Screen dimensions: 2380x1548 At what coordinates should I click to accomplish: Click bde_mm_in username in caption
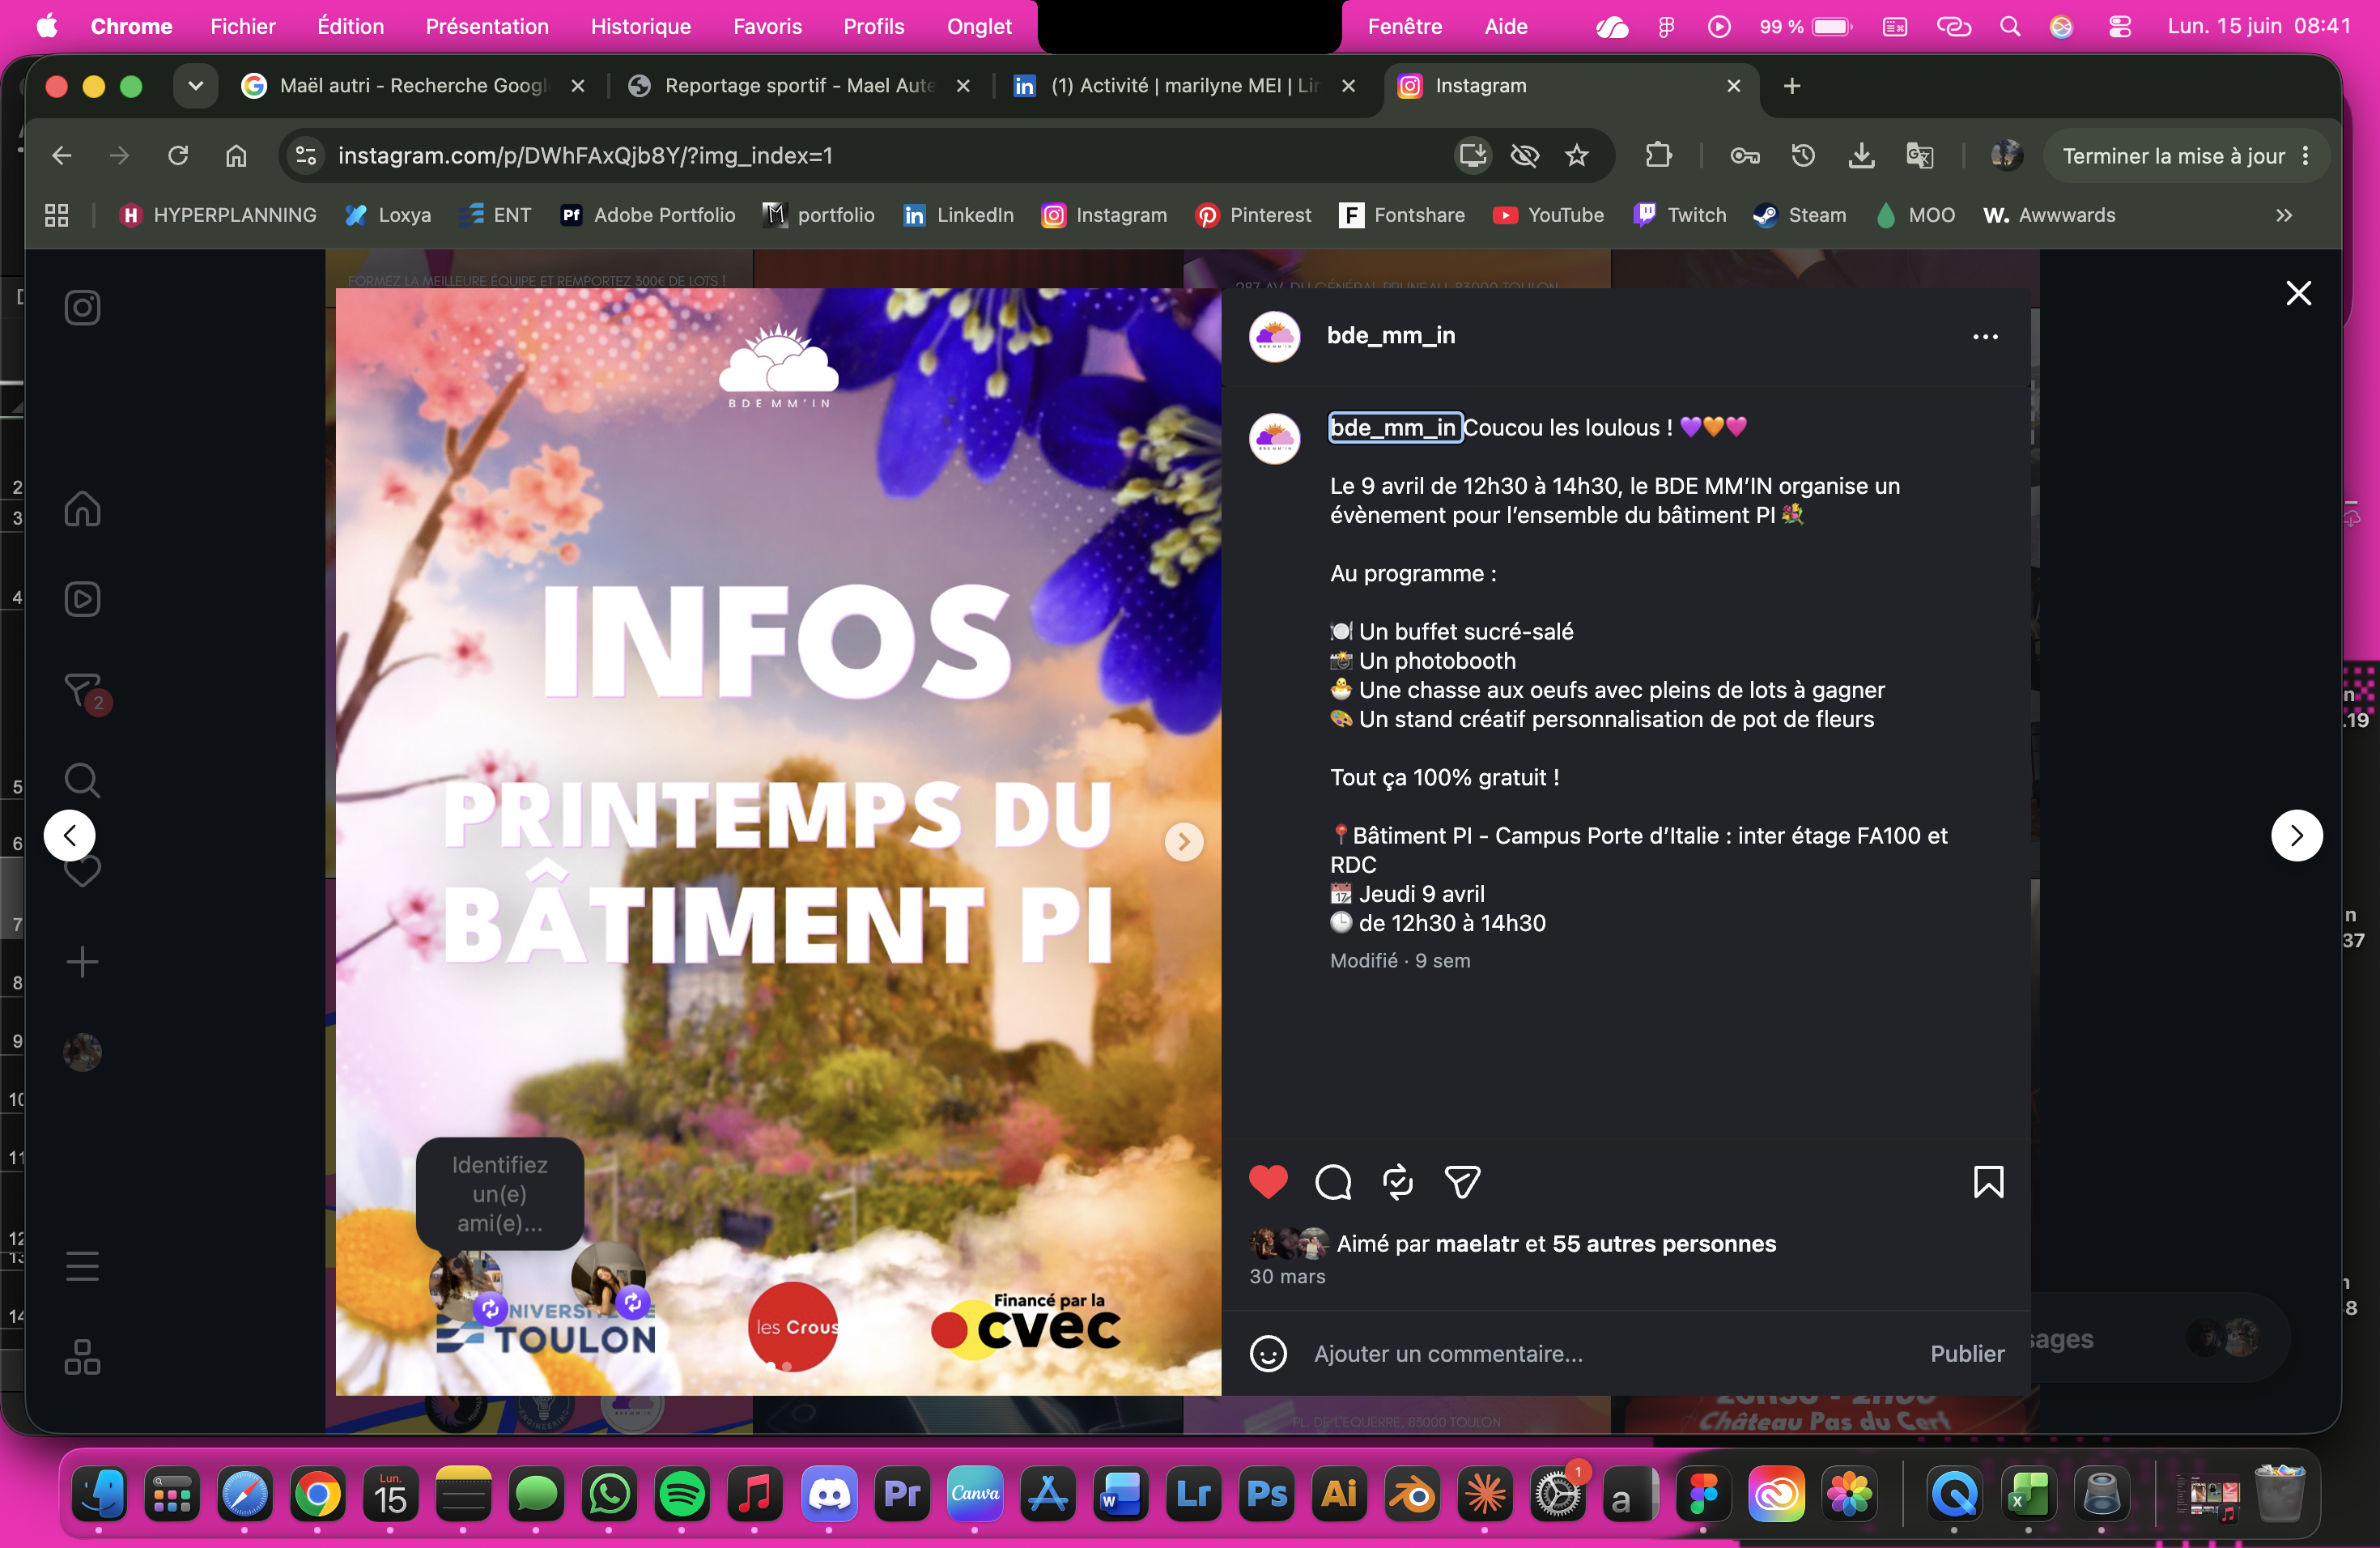(1393, 427)
